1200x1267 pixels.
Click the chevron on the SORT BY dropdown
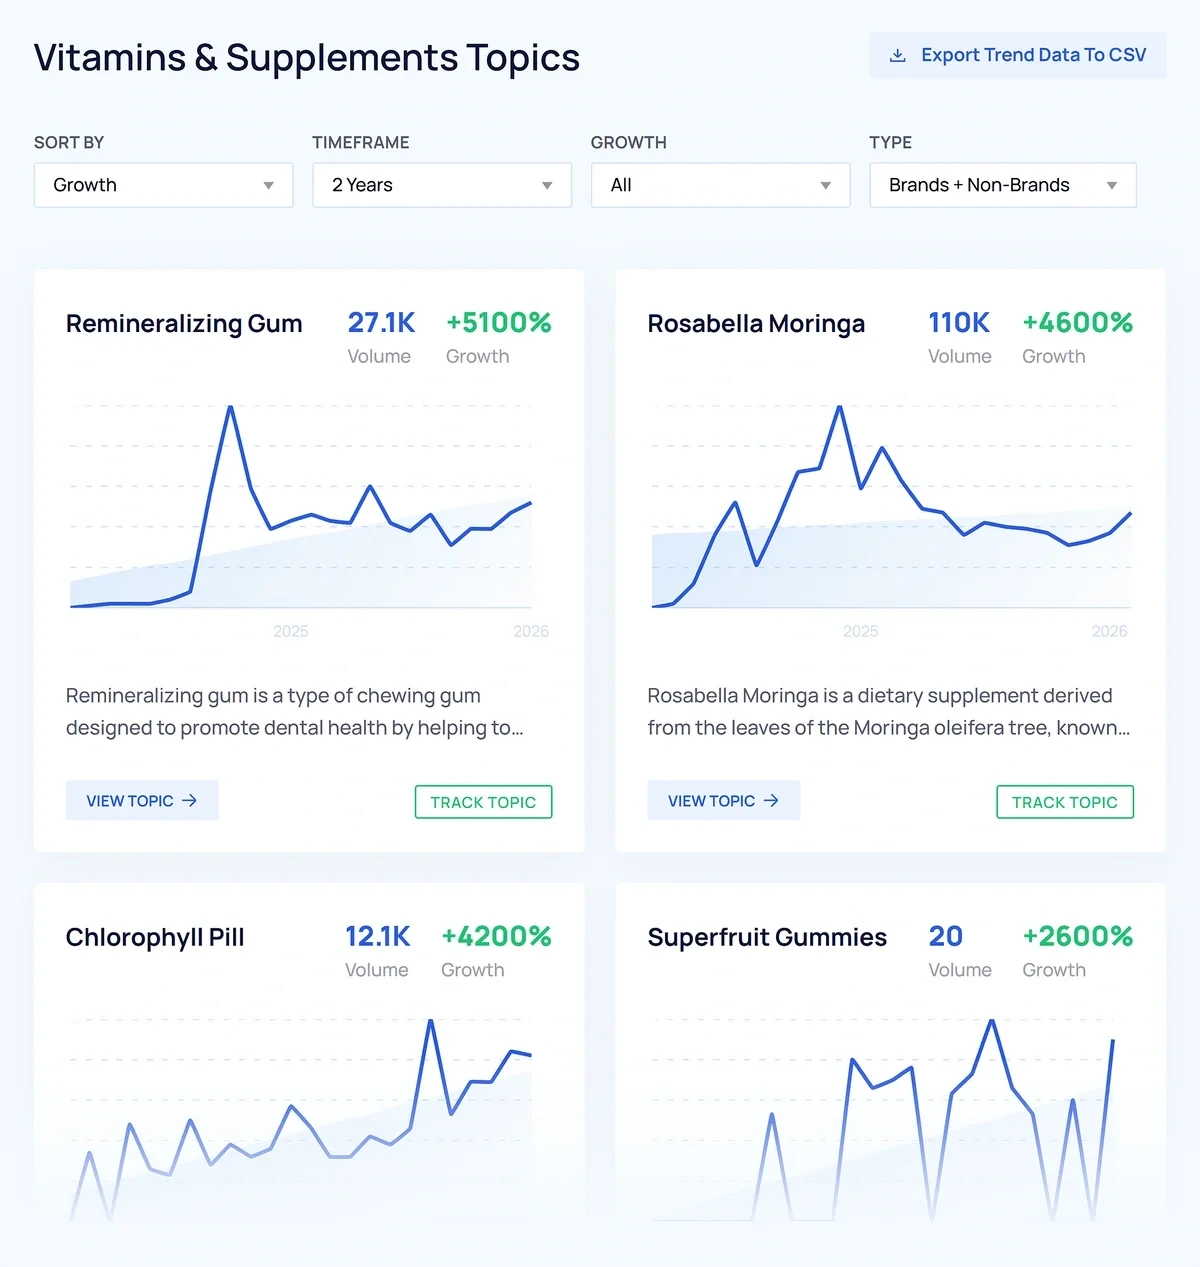coord(267,185)
